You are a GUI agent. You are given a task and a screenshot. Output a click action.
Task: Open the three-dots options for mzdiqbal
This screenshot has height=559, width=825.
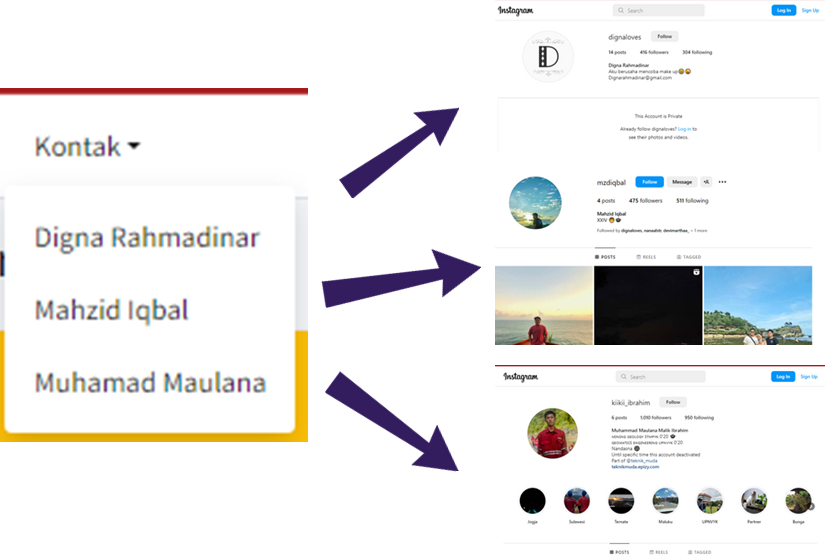click(722, 182)
